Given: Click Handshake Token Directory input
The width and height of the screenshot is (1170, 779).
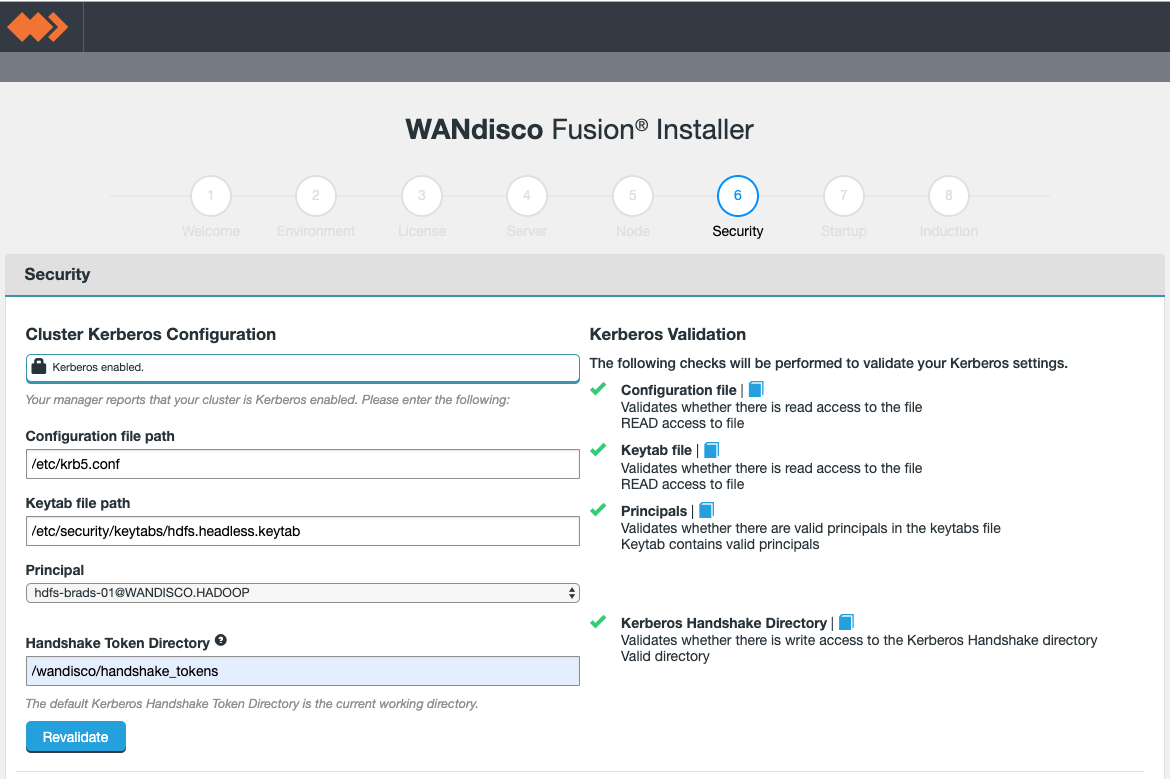Looking at the screenshot, I should point(302,671).
